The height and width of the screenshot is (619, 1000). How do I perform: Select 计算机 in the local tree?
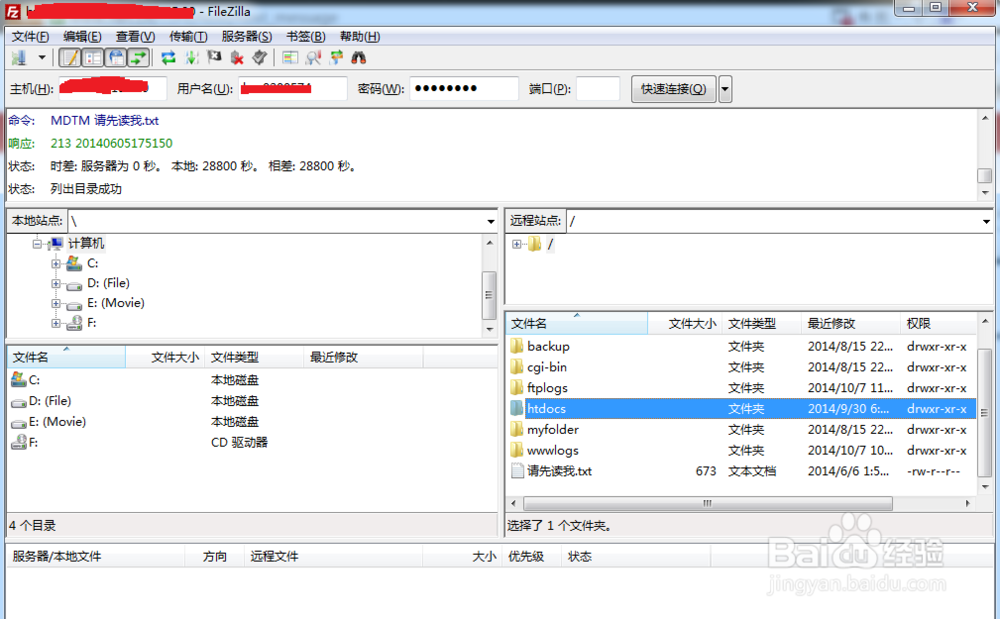pyautogui.click(x=86, y=244)
